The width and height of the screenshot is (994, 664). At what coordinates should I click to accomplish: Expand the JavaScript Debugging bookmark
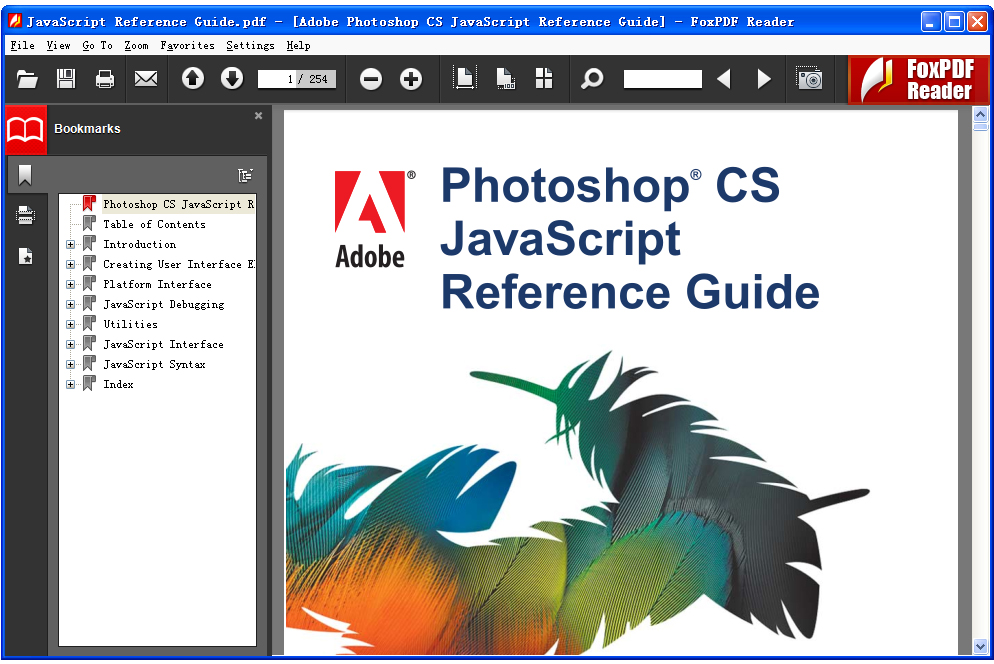click(x=69, y=304)
